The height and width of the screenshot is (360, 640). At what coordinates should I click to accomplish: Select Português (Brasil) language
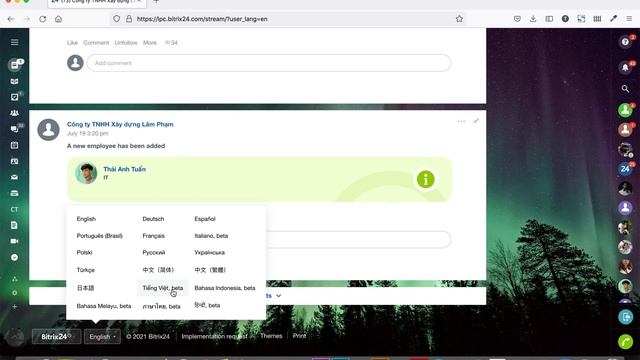tap(100, 236)
